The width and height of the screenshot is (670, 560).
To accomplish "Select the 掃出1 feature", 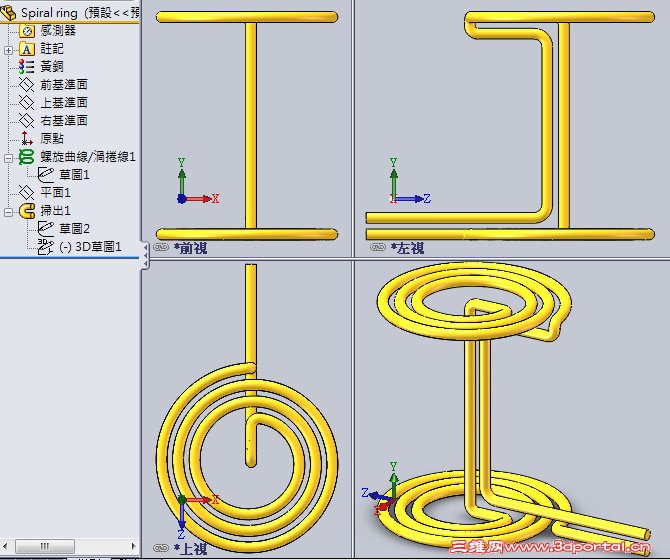I will pos(55,211).
